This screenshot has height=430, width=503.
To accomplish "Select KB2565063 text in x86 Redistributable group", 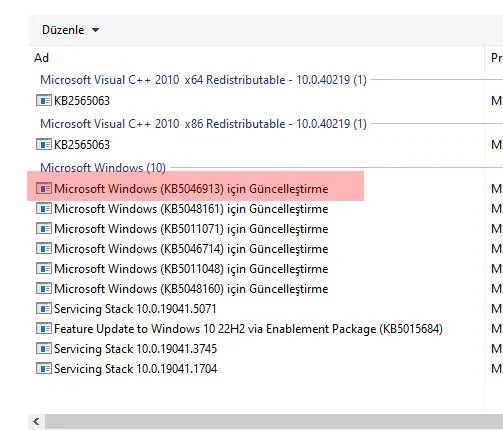I will coord(82,145).
